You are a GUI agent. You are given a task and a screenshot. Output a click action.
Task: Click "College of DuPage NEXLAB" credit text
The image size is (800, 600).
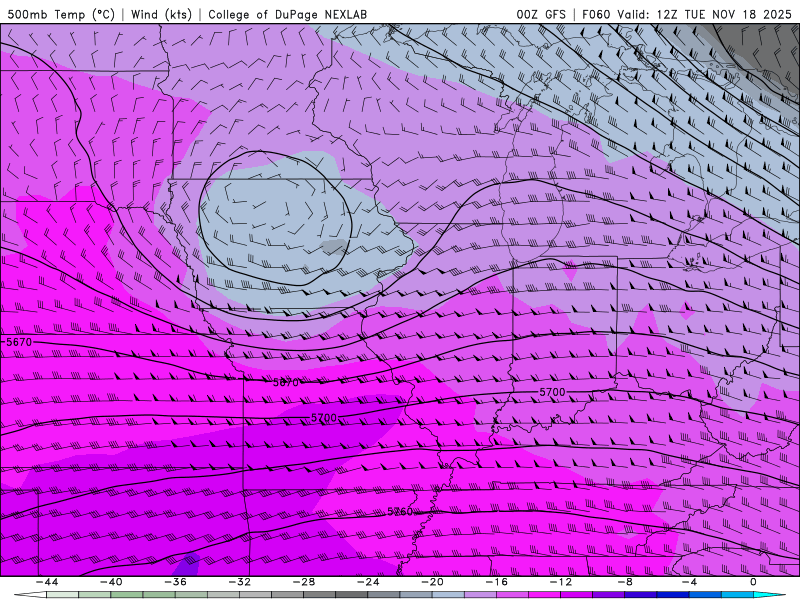tap(287, 14)
